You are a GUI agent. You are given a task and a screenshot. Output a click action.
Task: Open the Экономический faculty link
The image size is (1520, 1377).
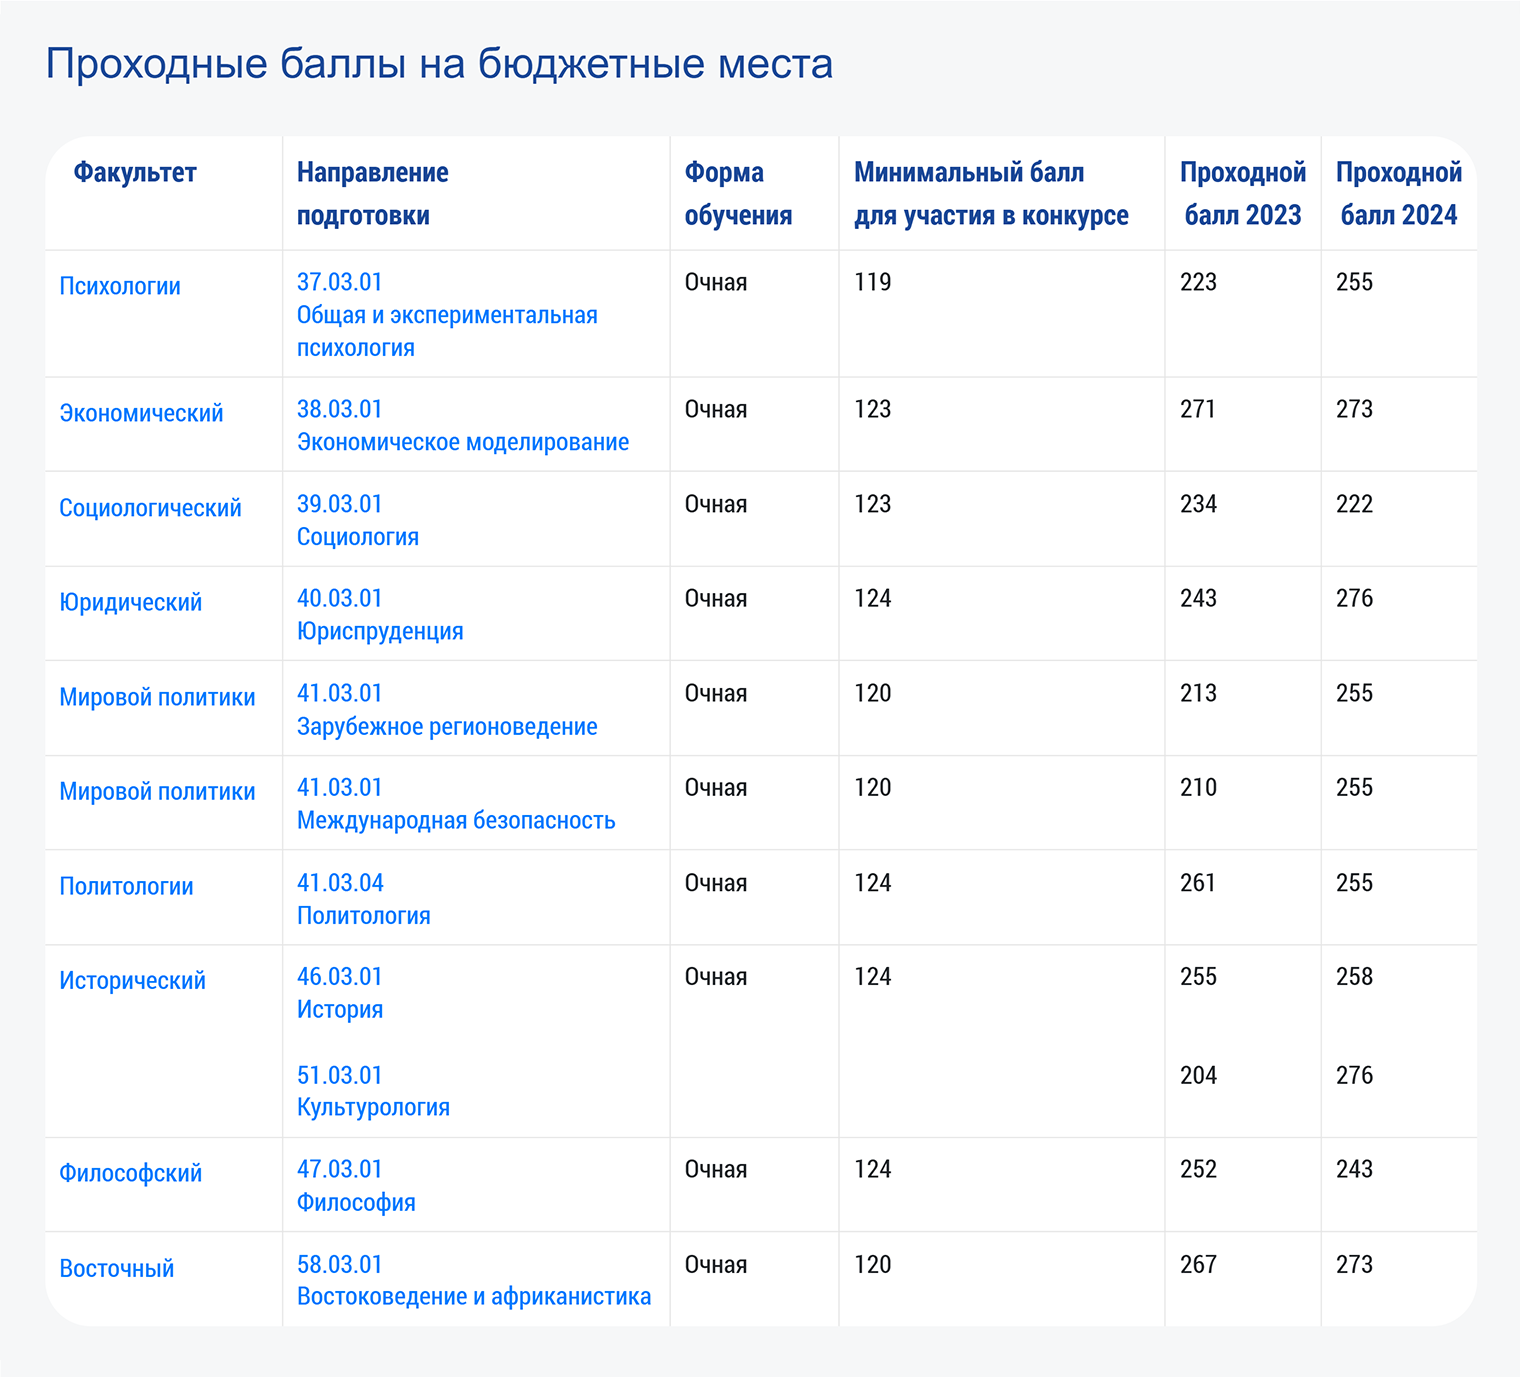point(141,414)
